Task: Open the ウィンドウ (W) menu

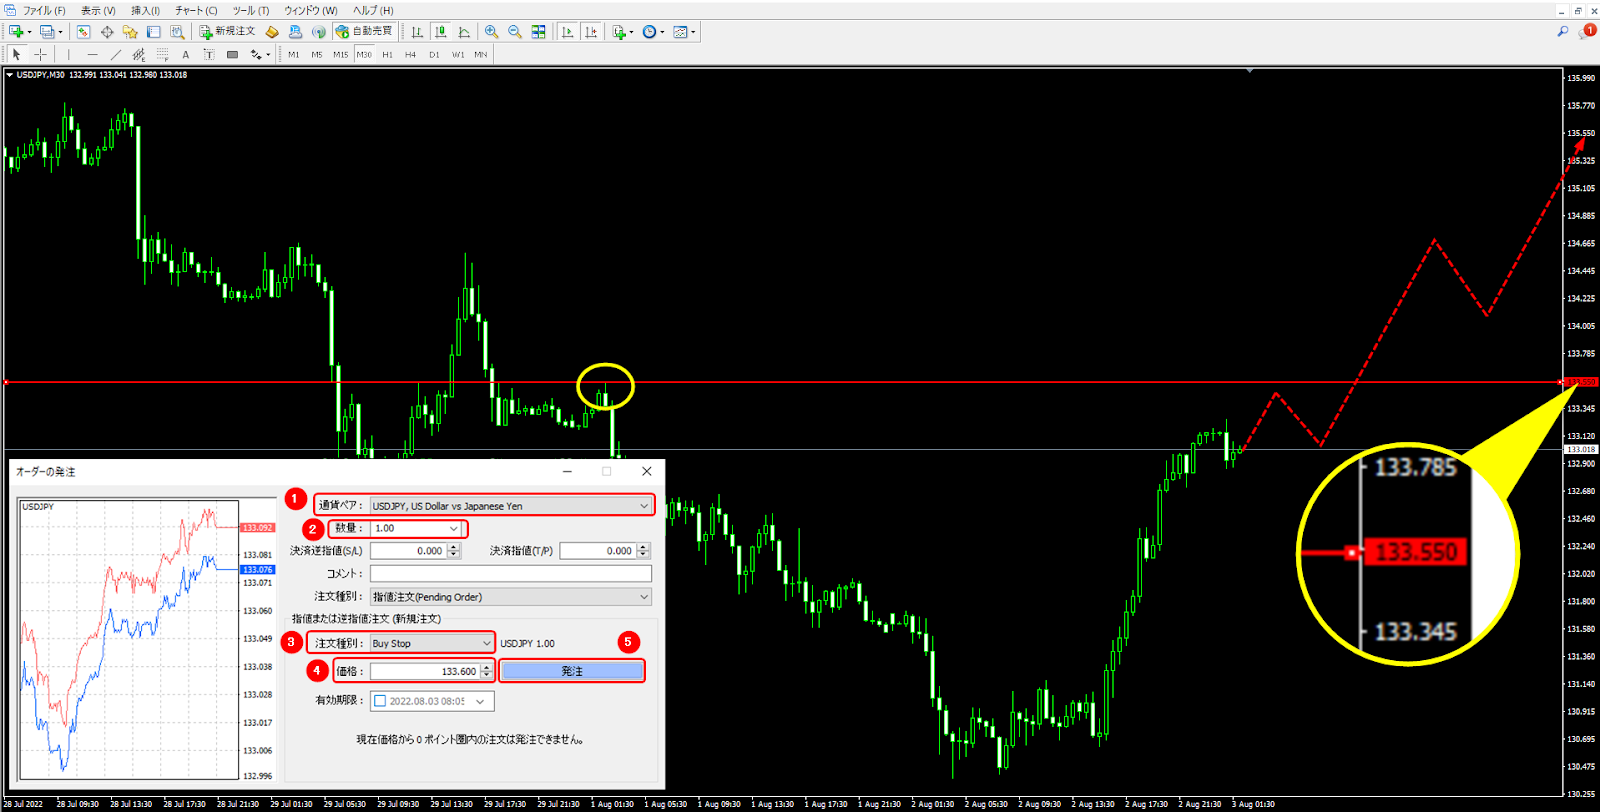Action: point(311,10)
